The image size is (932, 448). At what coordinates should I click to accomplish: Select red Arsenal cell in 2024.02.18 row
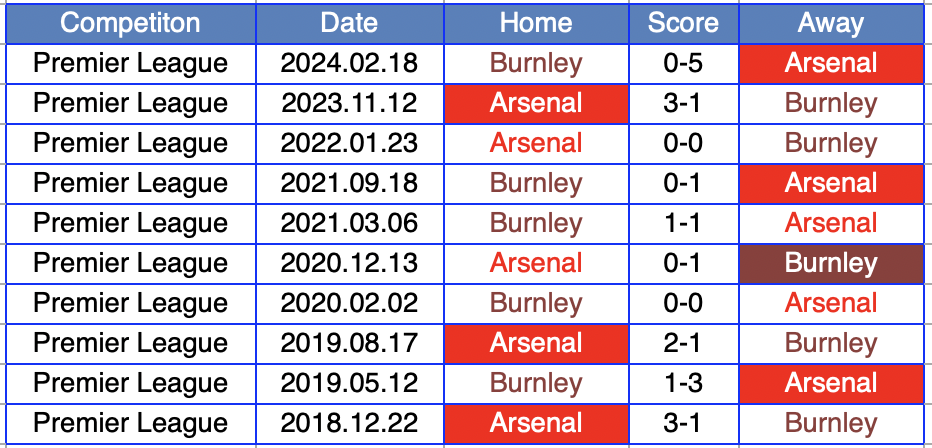tap(831, 63)
